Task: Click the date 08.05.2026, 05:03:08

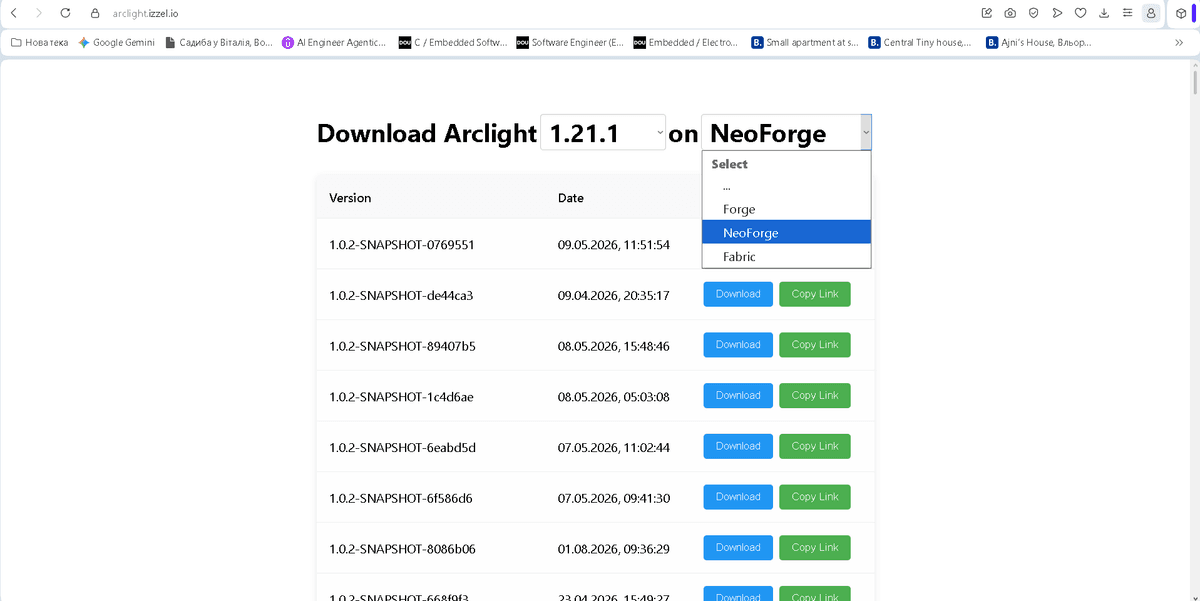Action: 614,397
